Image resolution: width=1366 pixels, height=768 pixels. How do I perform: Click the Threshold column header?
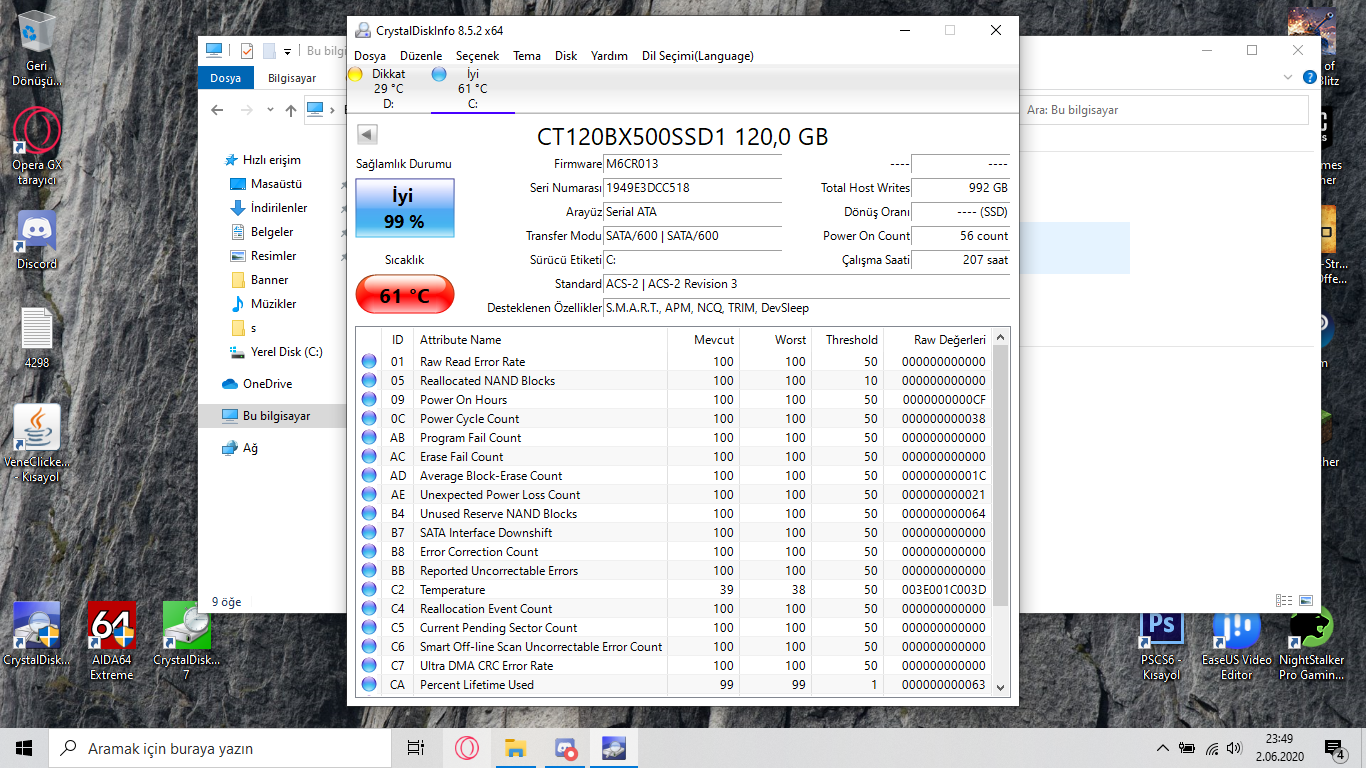pos(848,340)
